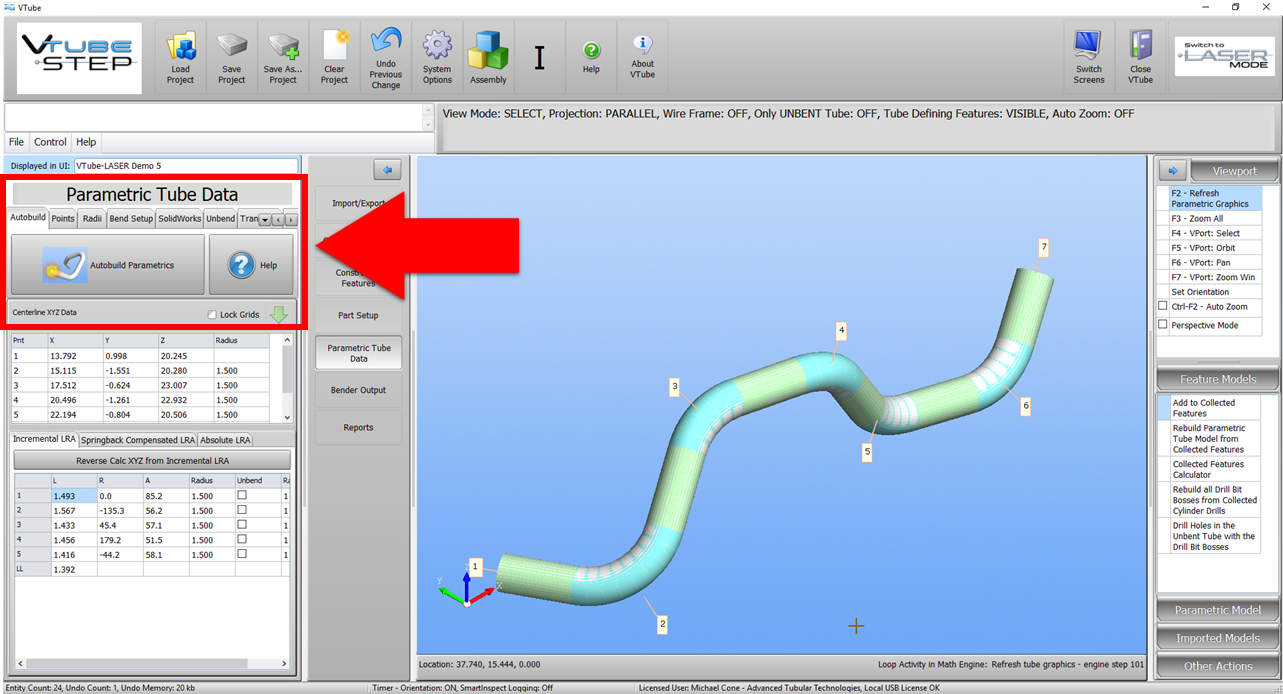Expand the Other Actions panel section
1283x694 pixels.
1217,666
